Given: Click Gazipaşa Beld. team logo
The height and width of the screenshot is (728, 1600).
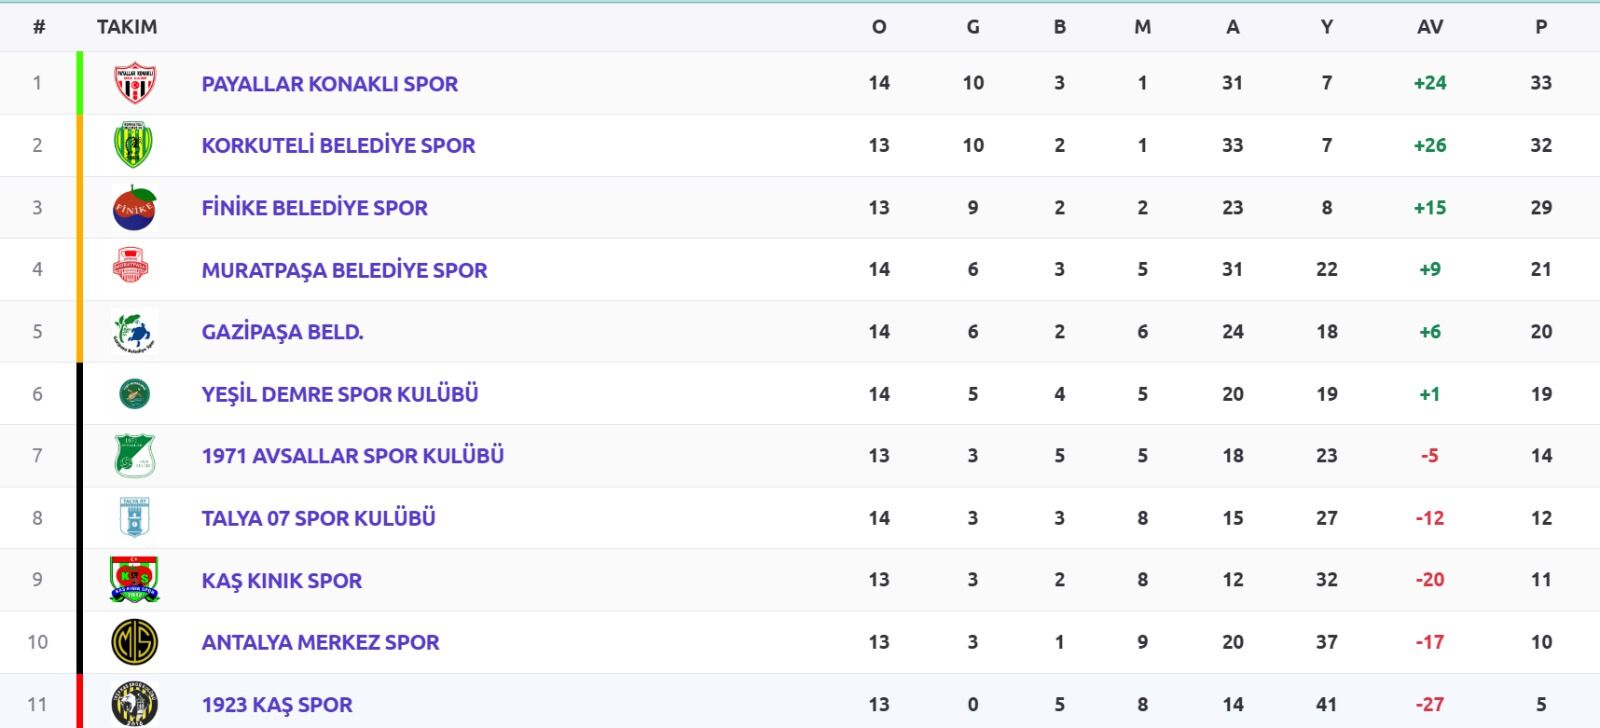Looking at the screenshot, I should tap(134, 332).
